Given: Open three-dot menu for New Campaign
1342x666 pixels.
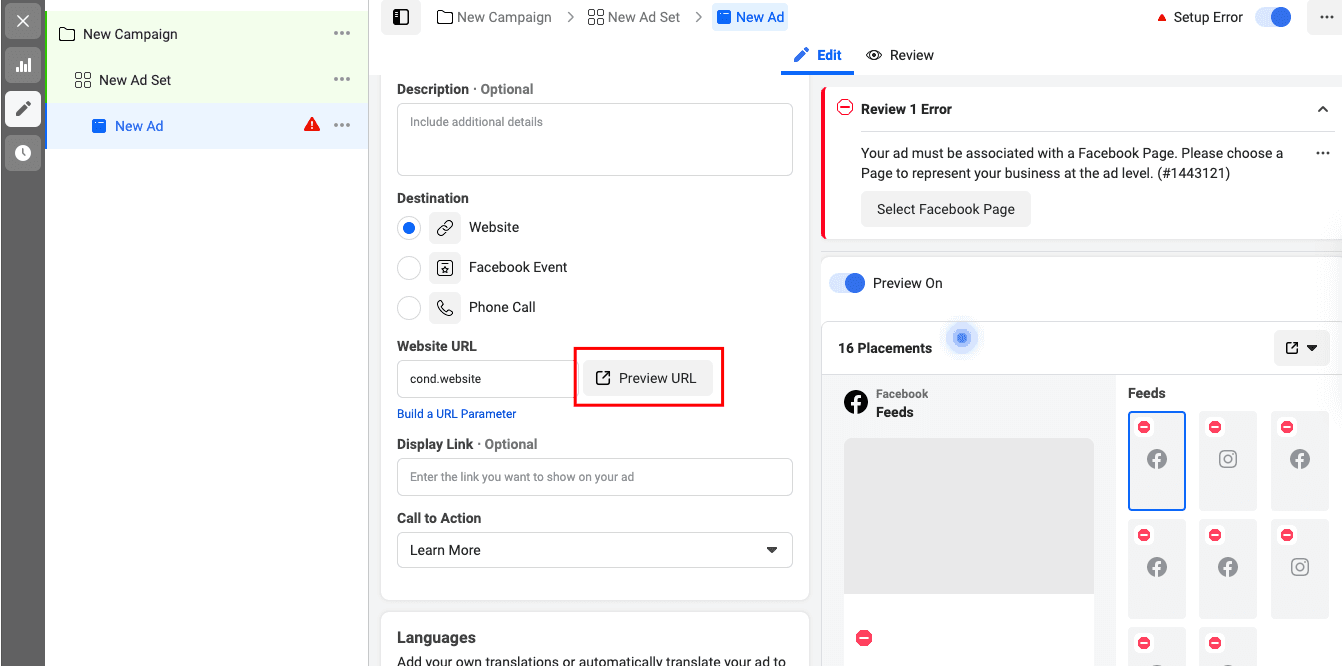Looking at the screenshot, I should tap(342, 33).
